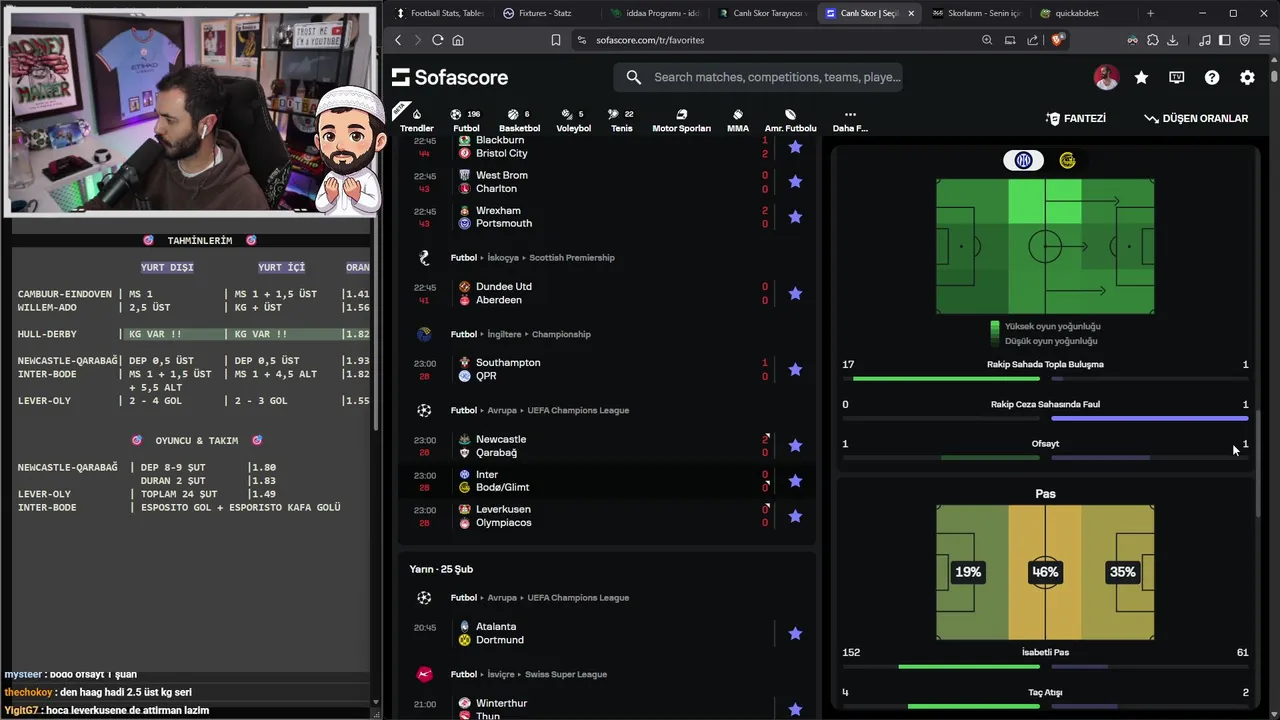Click the İsabetli Pas stat bar
1280x720 pixels.
click(1045, 666)
